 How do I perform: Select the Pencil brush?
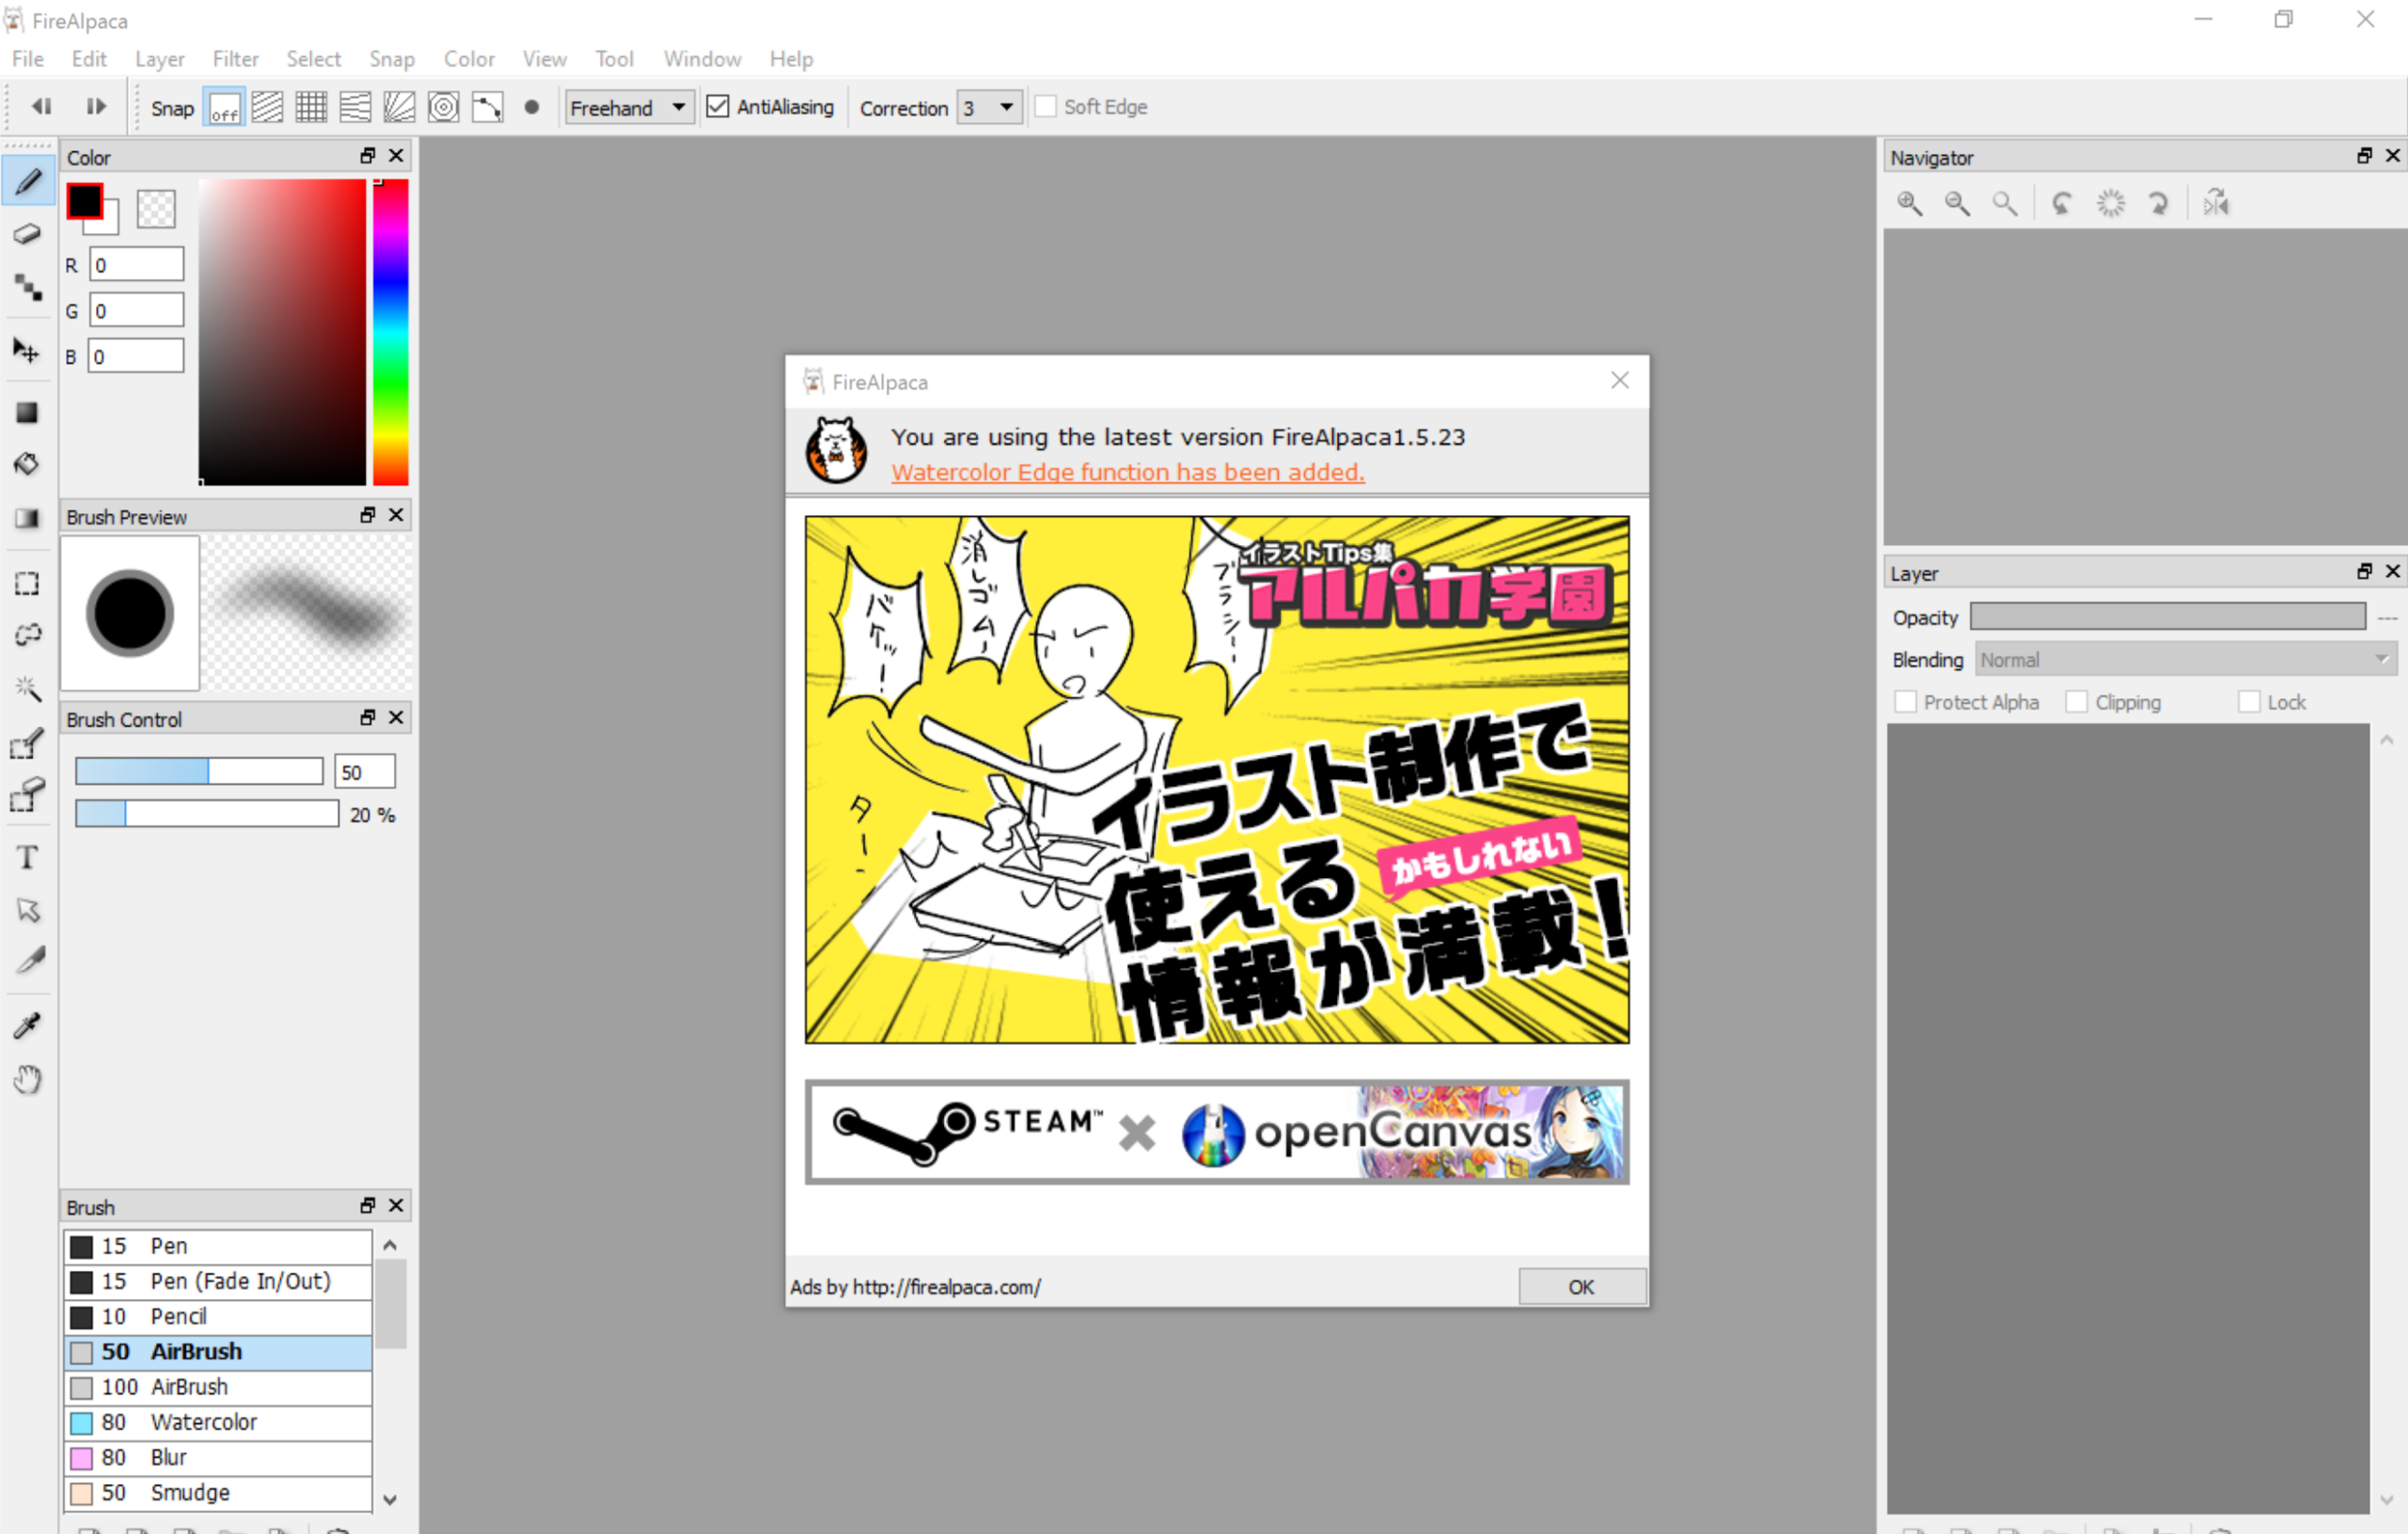[x=218, y=1316]
